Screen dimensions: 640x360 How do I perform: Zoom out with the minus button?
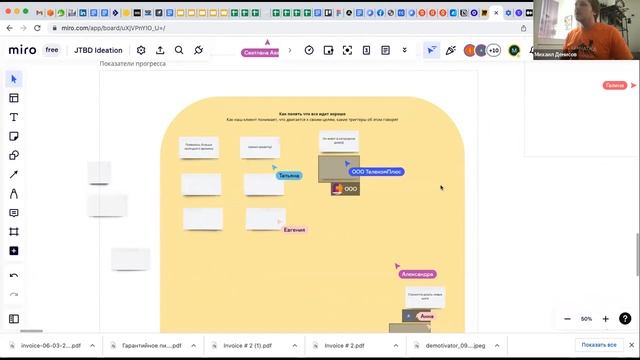pos(567,319)
